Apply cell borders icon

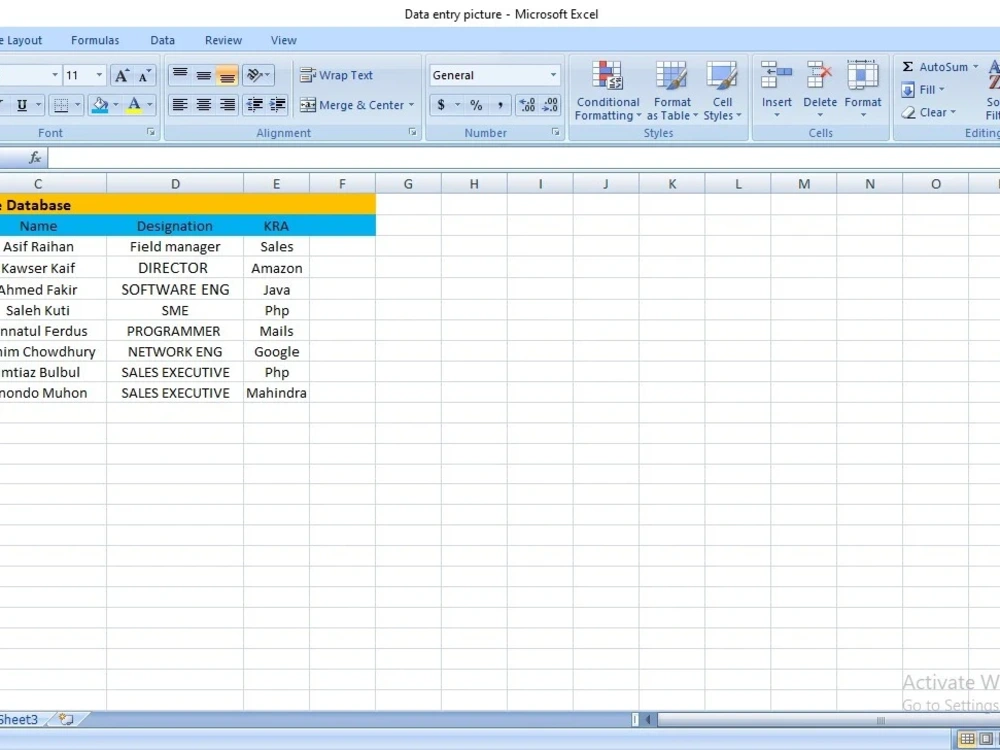(61, 105)
